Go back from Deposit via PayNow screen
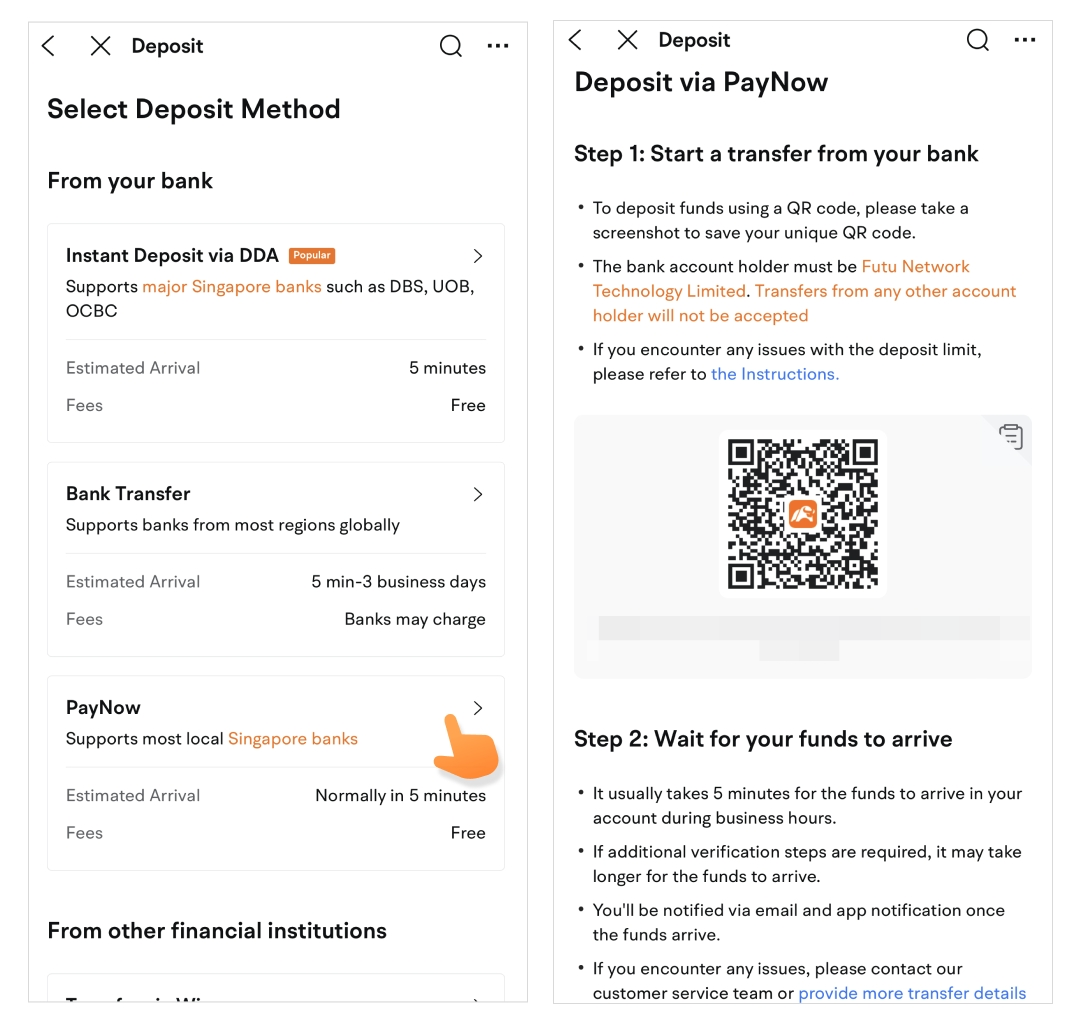The height and width of the screenshot is (1024, 1081). (575, 40)
